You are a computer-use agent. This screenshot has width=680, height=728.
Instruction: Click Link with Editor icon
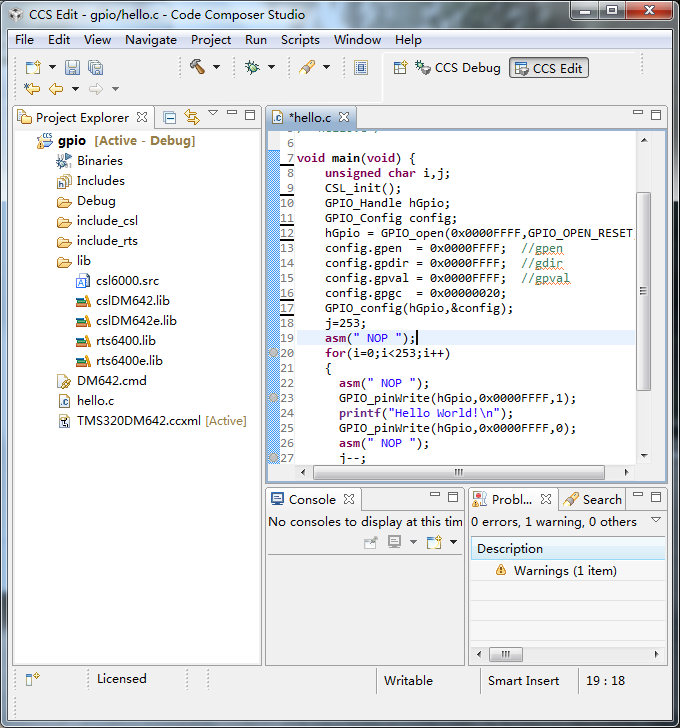[191, 117]
